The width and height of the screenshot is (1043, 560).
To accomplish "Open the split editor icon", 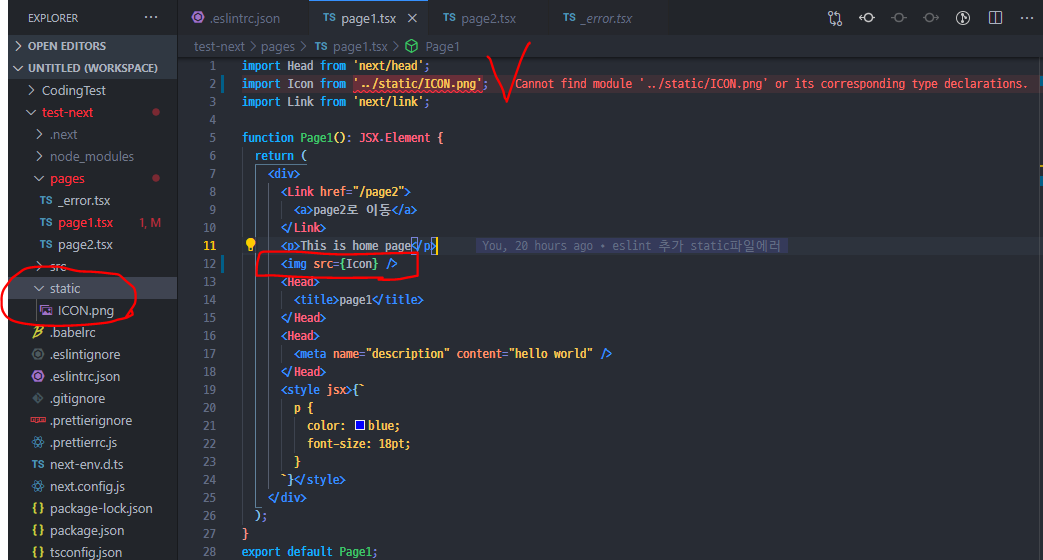I will pos(995,18).
